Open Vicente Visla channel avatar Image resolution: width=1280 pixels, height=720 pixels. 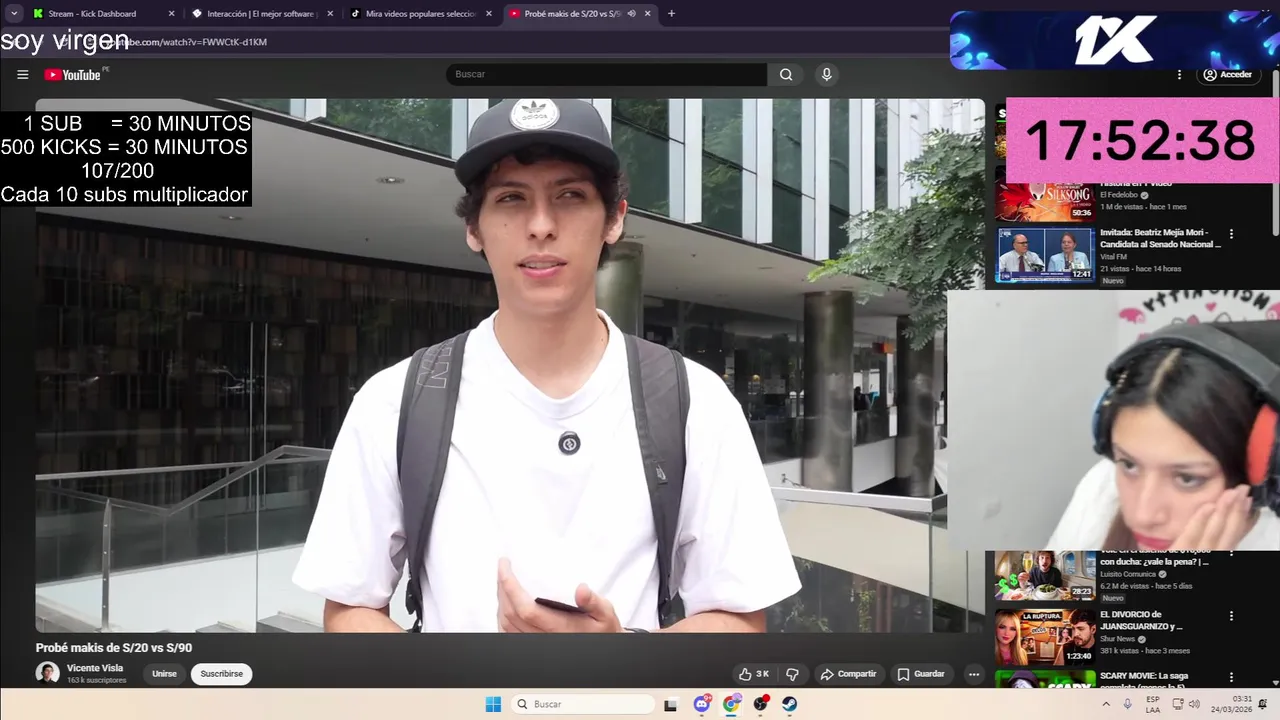(x=47, y=673)
